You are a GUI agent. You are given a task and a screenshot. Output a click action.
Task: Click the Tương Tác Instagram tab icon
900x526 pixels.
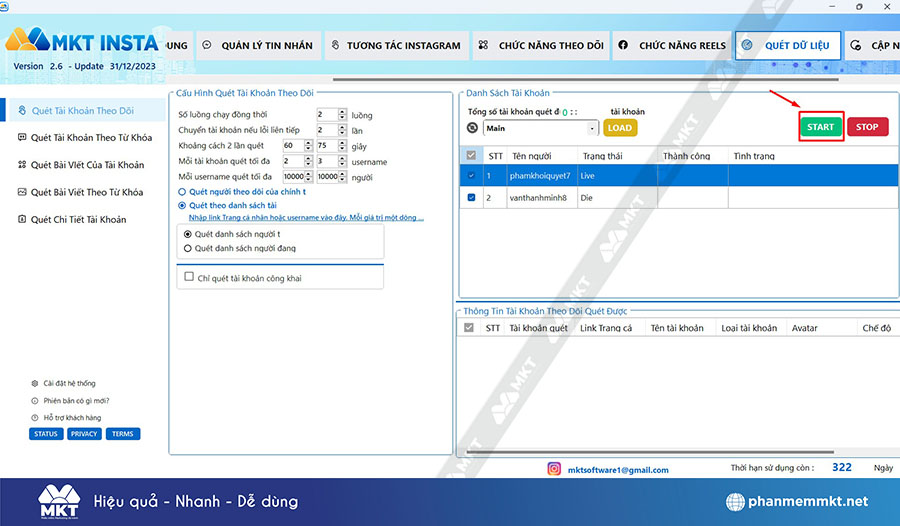[x=335, y=45]
